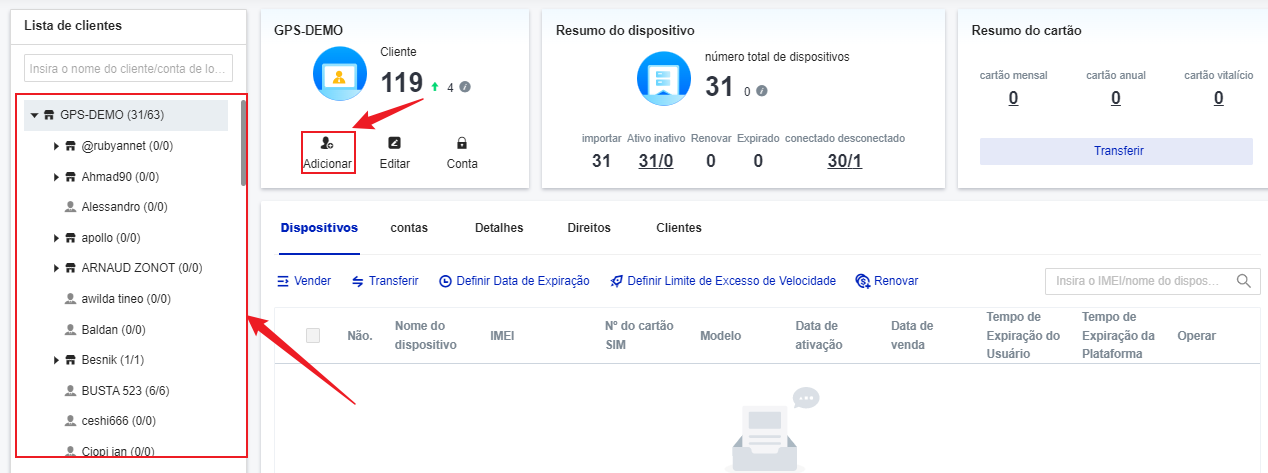This screenshot has height=473, width=1268.
Task: Click the info icon beside customer count 4
Action: [x=465, y=87]
